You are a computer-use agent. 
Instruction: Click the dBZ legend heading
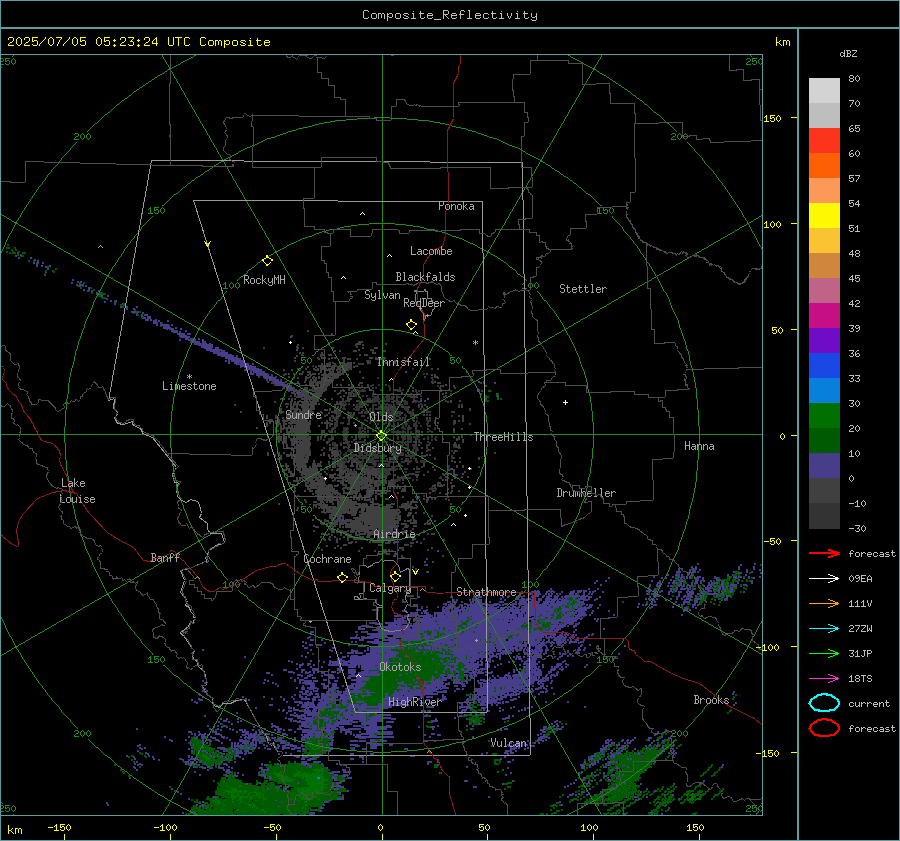point(848,53)
